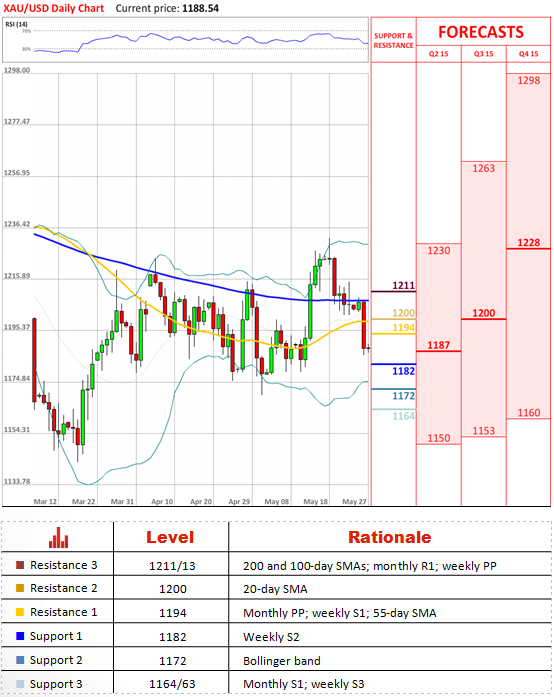Select the 1211 resistance level marker
This screenshot has width=554, height=697.
393,291
